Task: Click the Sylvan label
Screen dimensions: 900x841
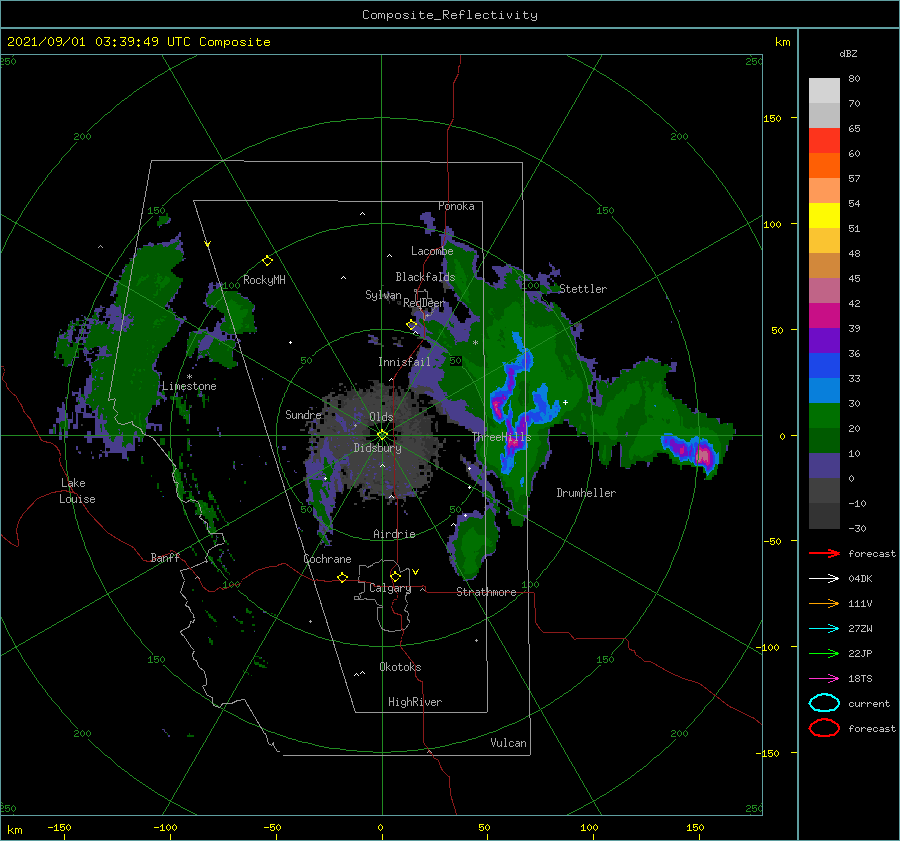Action: [x=383, y=295]
